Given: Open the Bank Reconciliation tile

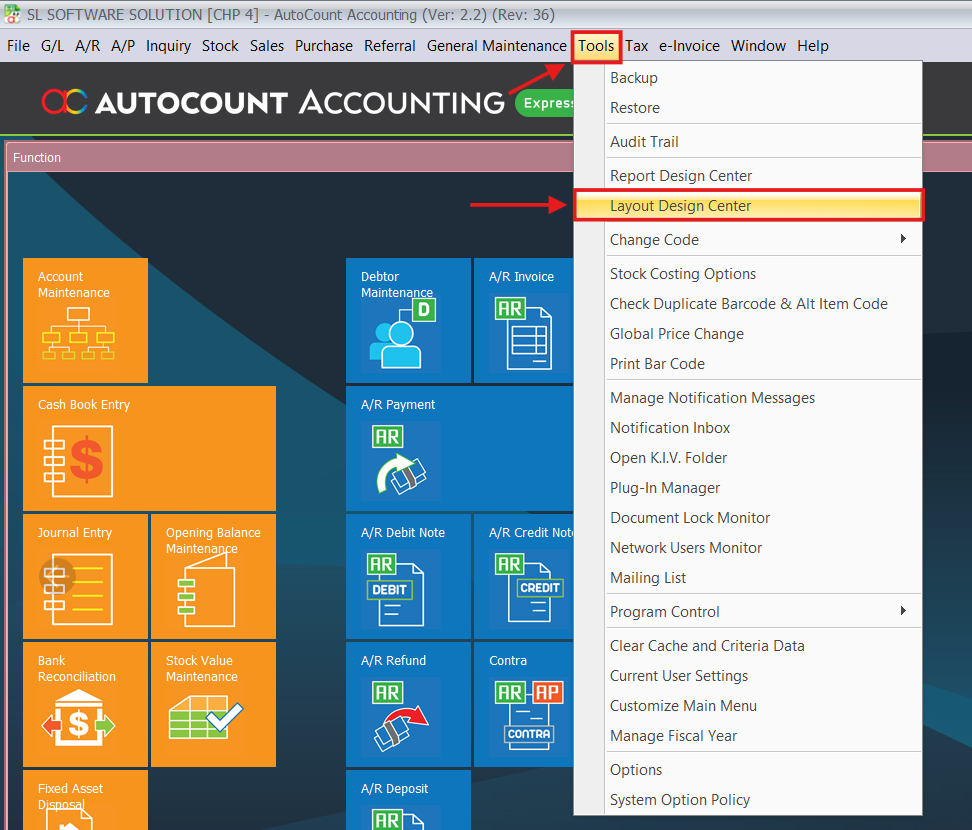Looking at the screenshot, I should (x=85, y=704).
